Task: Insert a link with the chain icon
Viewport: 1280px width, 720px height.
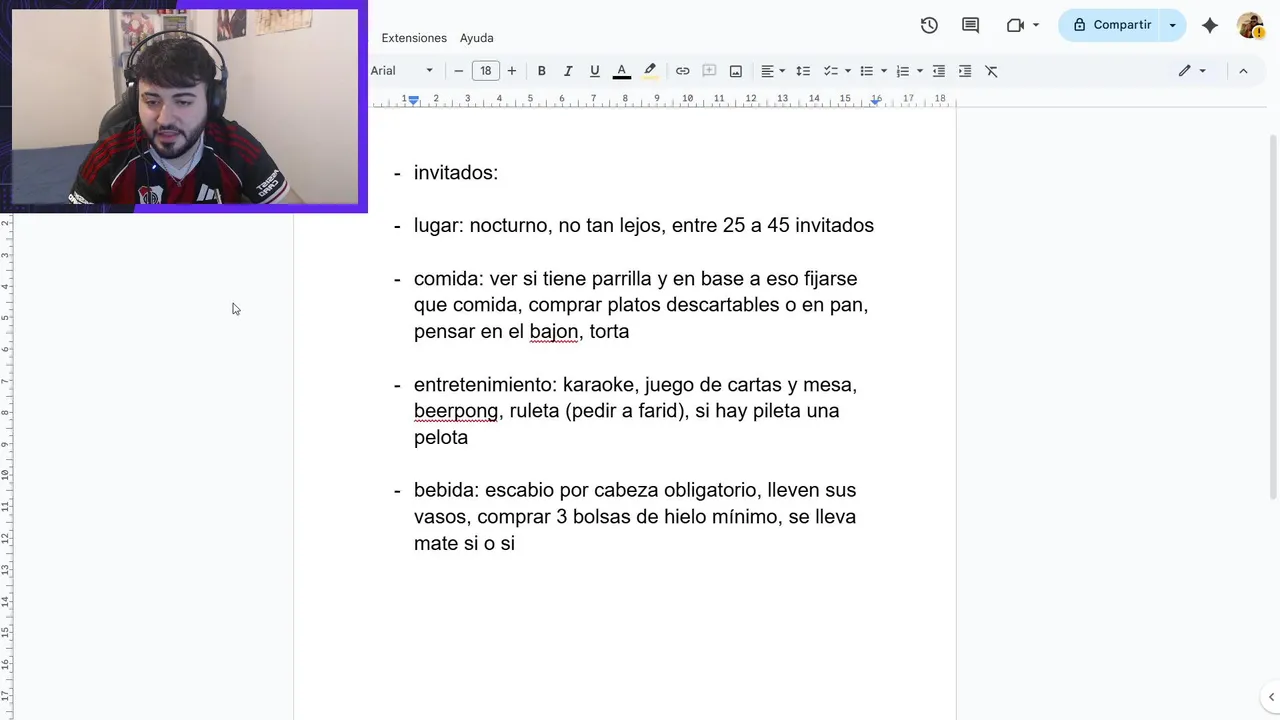Action: 683,71
